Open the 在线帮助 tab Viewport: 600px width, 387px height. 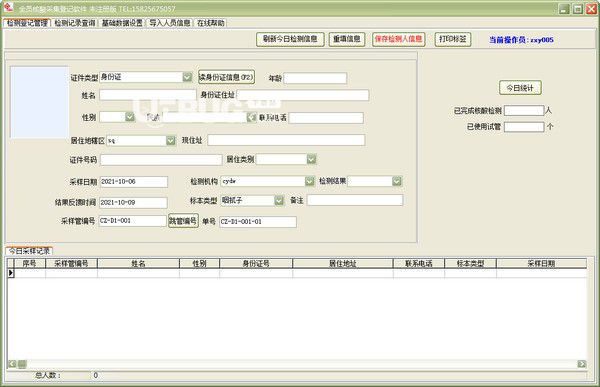210,23
